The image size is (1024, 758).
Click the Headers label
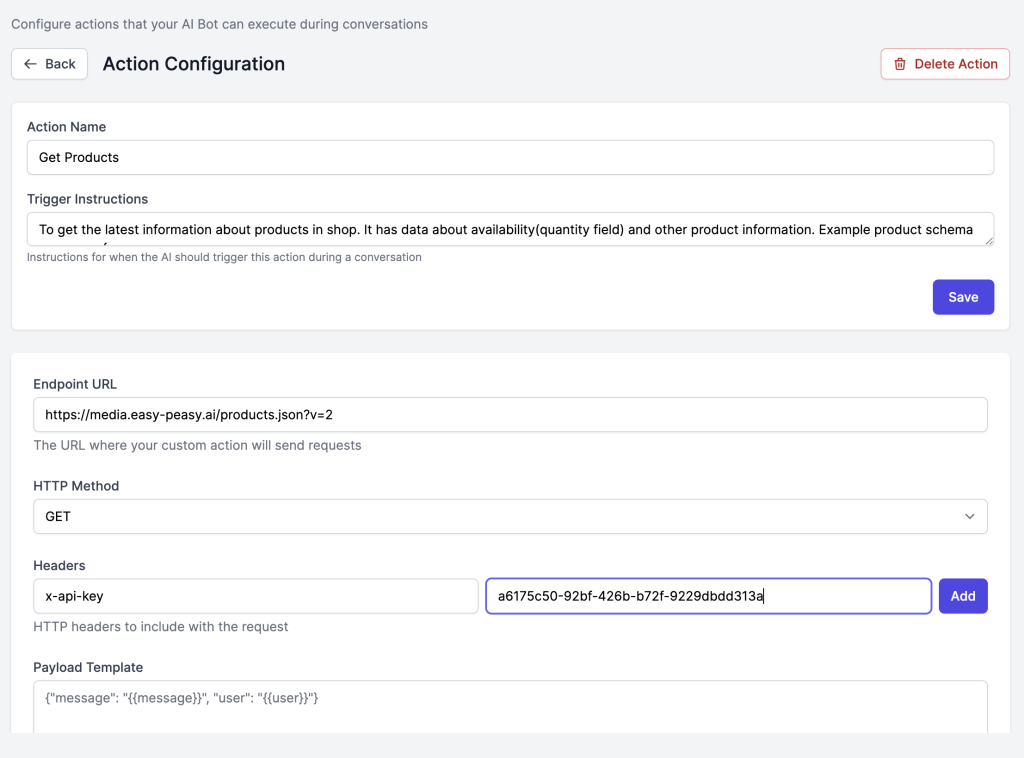pyautogui.click(x=59, y=566)
